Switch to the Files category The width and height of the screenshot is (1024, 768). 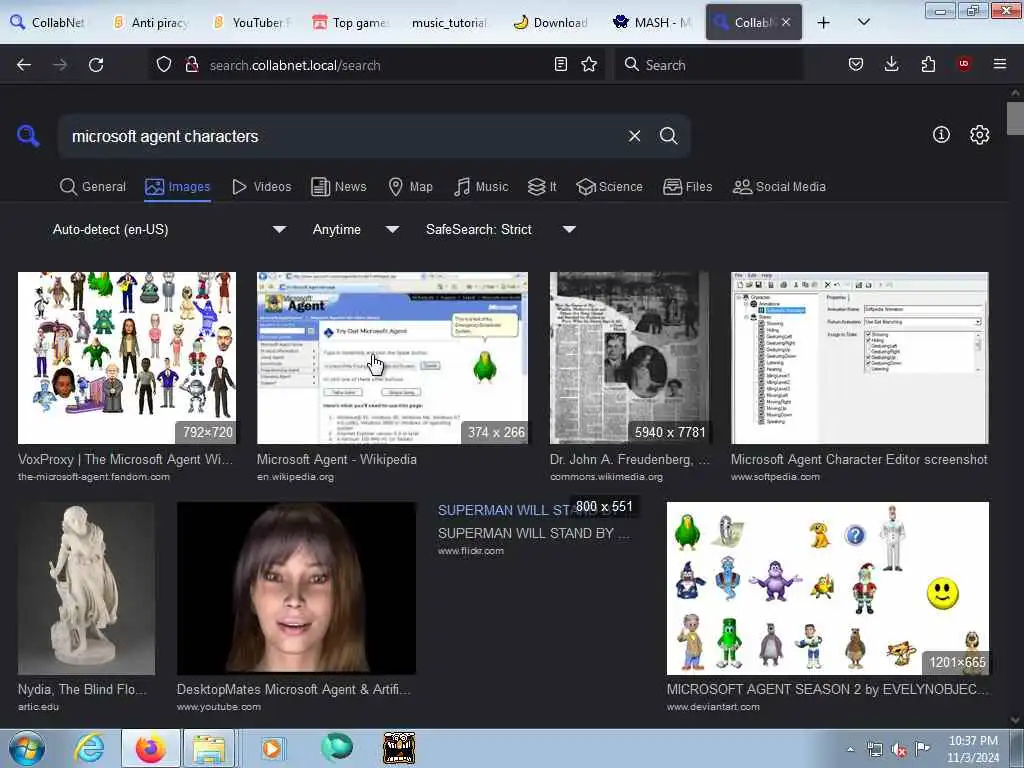coord(687,187)
